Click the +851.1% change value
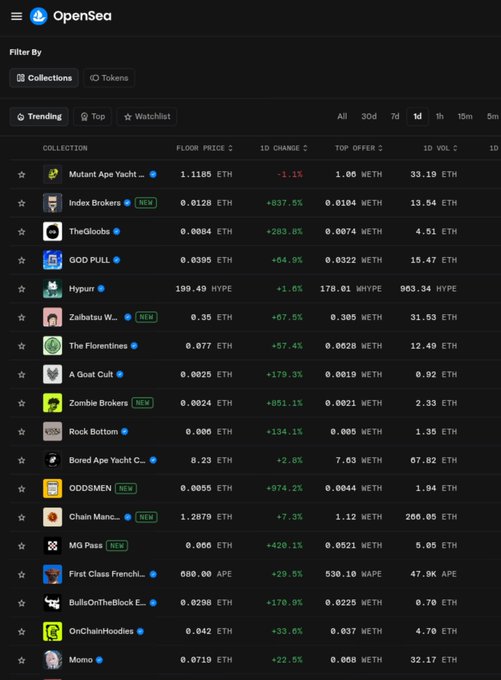501x680 pixels. pos(285,403)
